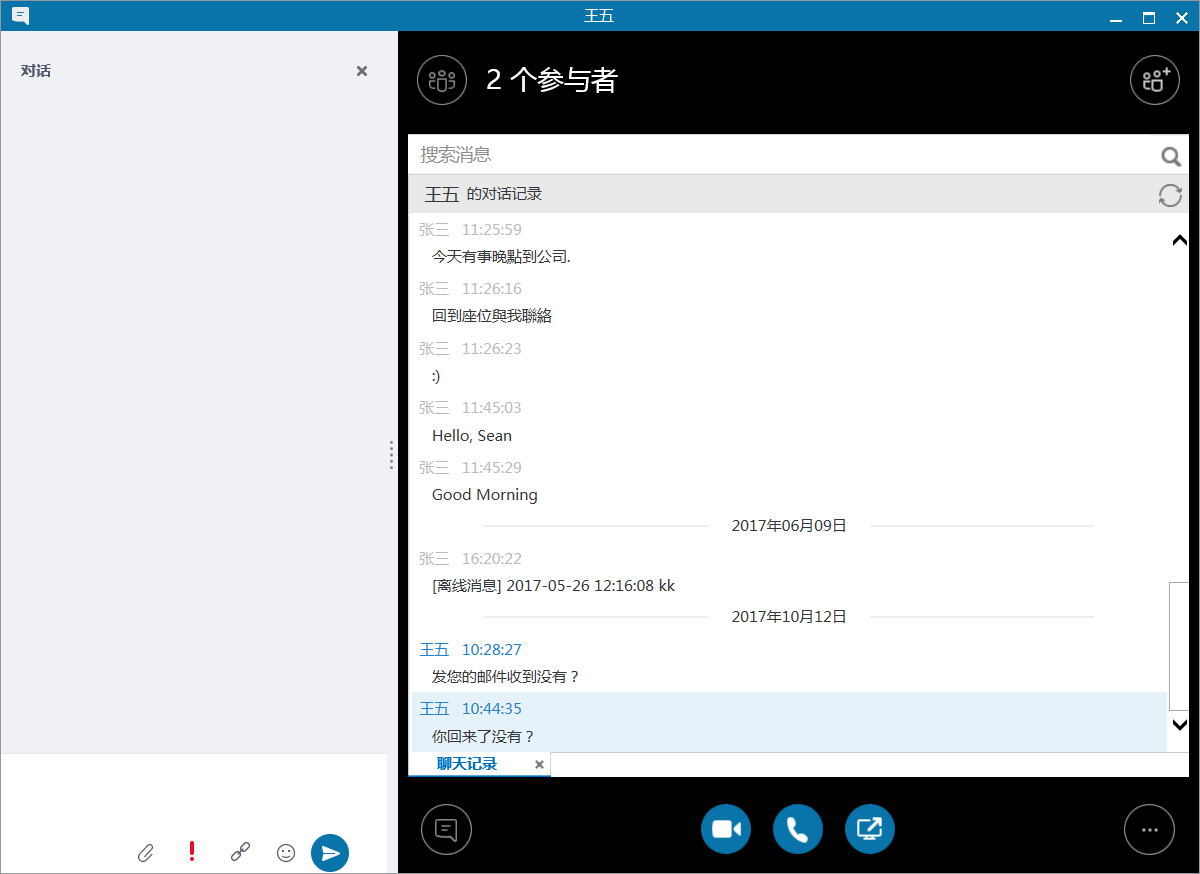Image resolution: width=1200 pixels, height=874 pixels.
Task: Select the message 今天有事晚點到公司.
Action: pyautogui.click(x=501, y=257)
